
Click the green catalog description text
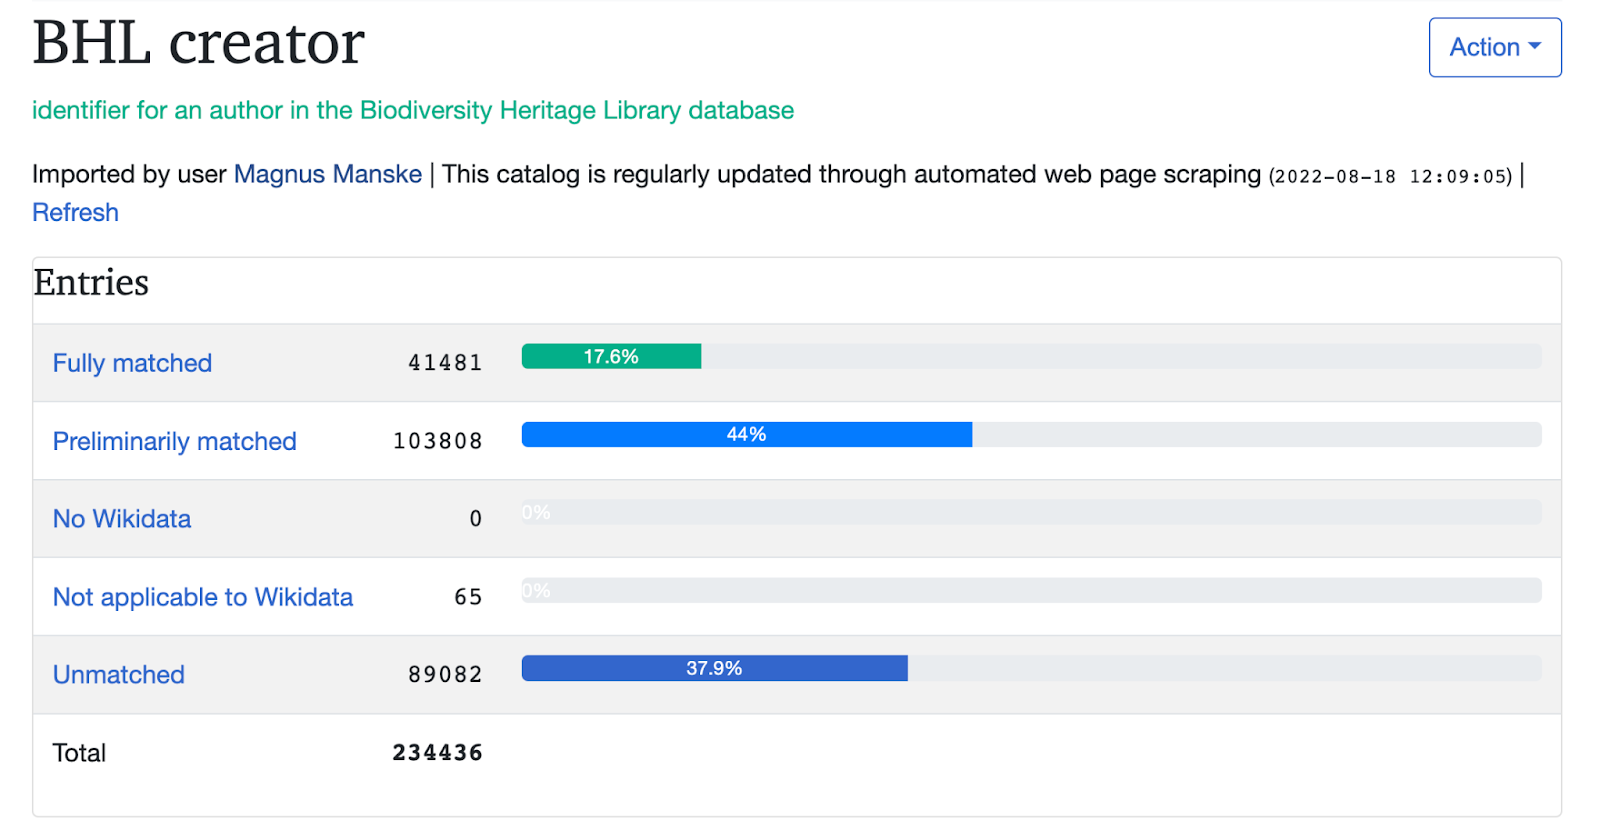click(x=412, y=110)
